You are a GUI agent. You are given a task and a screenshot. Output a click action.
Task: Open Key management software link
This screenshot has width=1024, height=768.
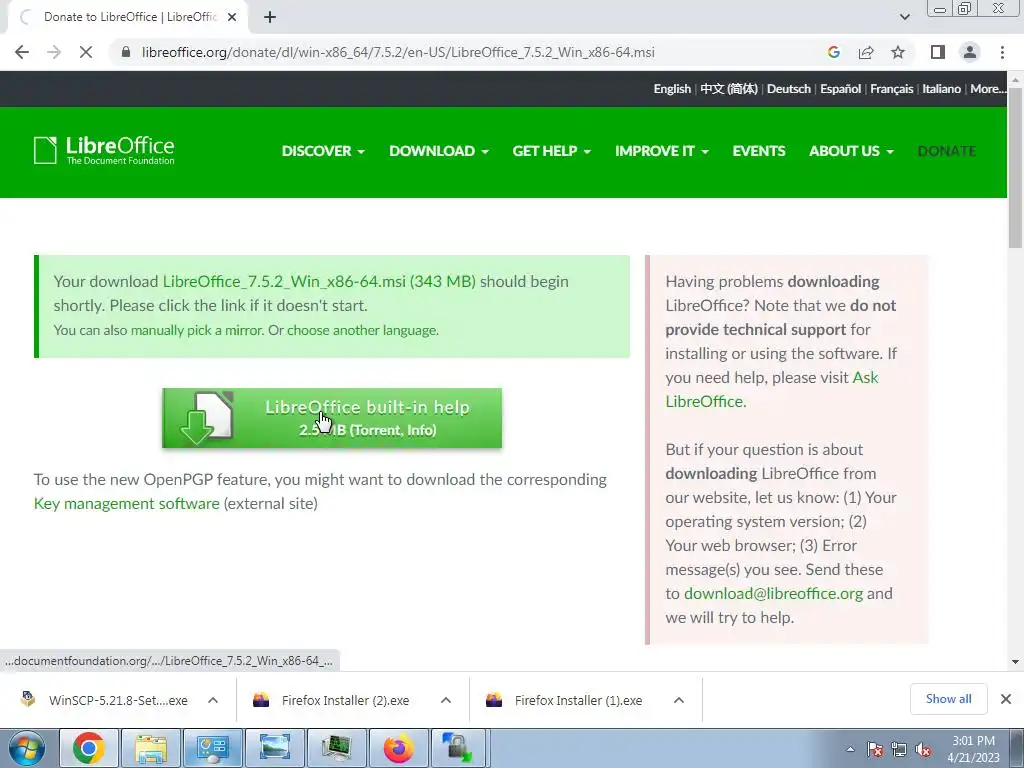pos(127,504)
